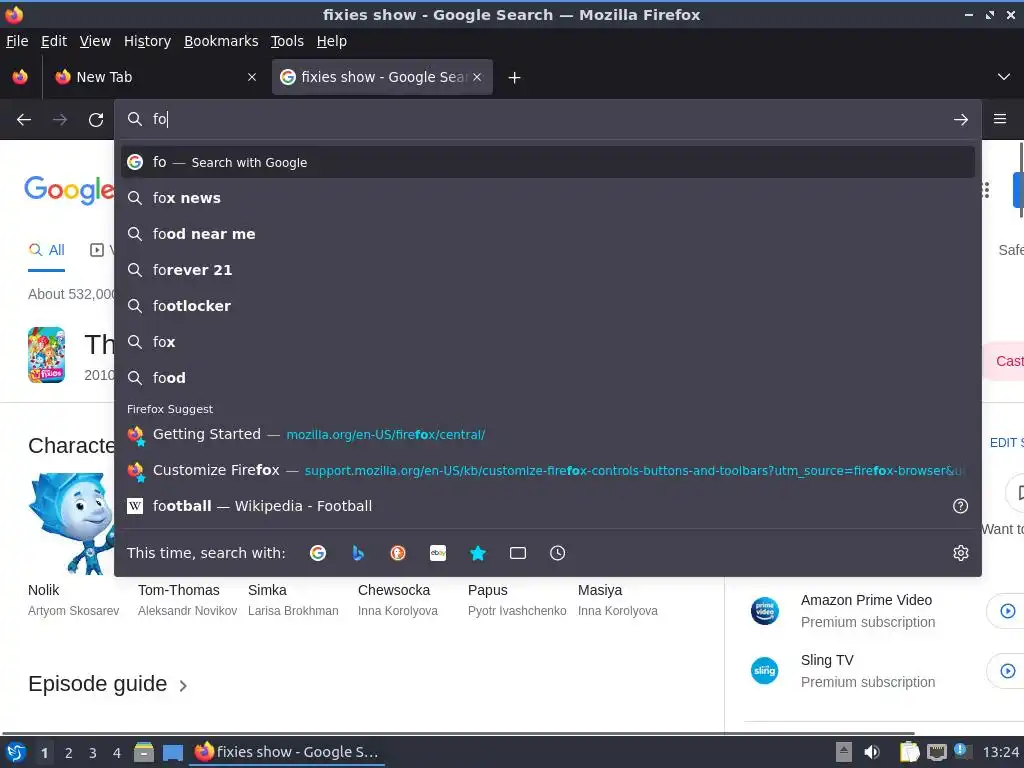Open Papus character link
The height and width of the screenshot is (768, 1024).
point(487,590)
